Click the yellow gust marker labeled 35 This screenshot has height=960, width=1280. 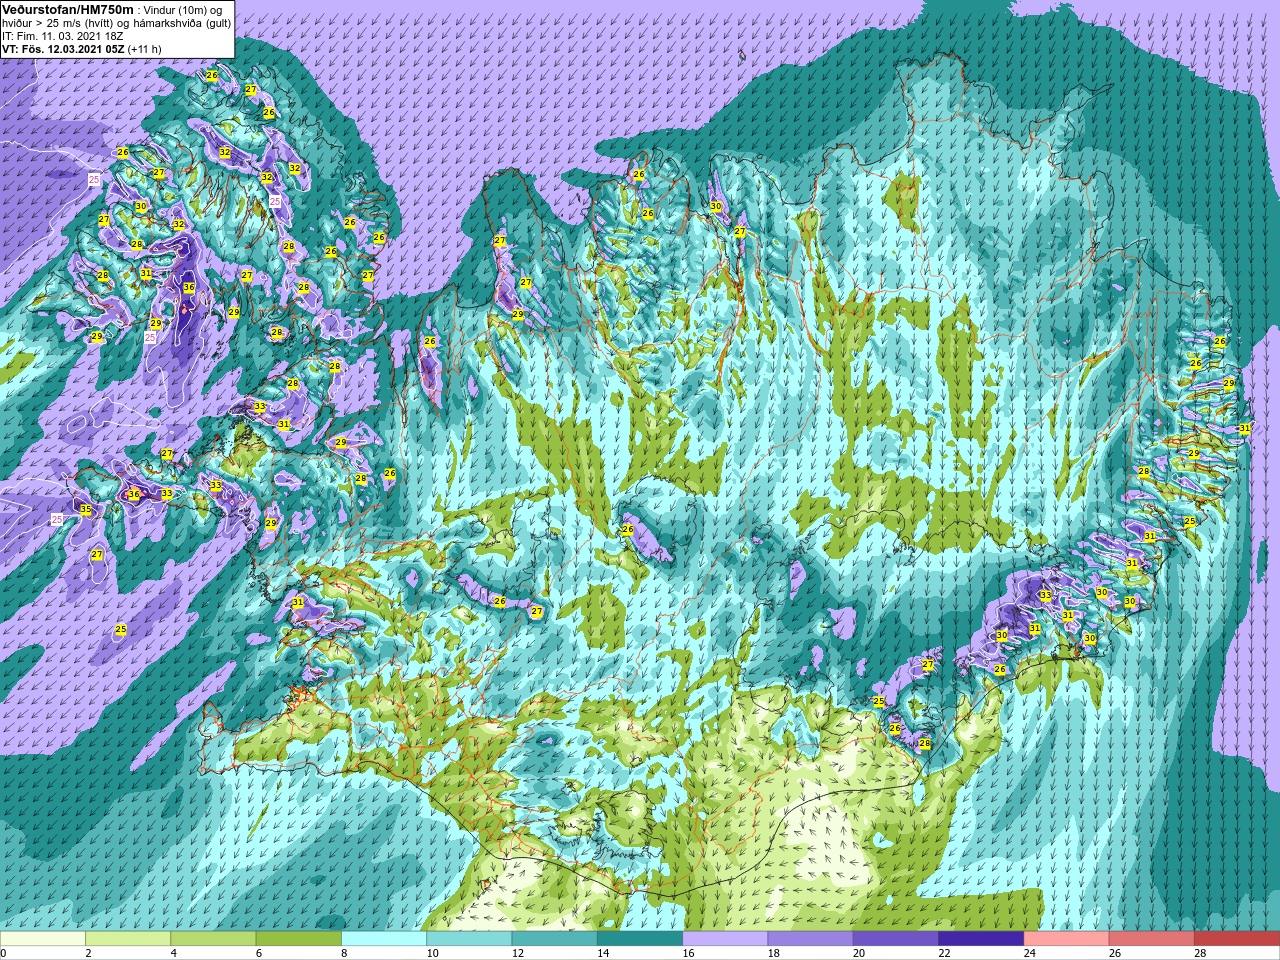pyautogui.click(x=86, y=510)
